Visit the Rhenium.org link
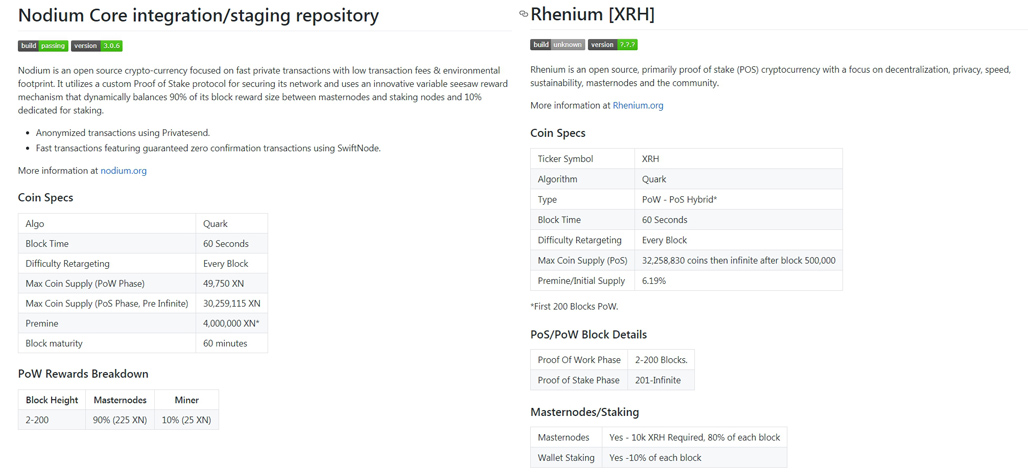The width and height of the screenshot is (1028, 473). (638, 105)
